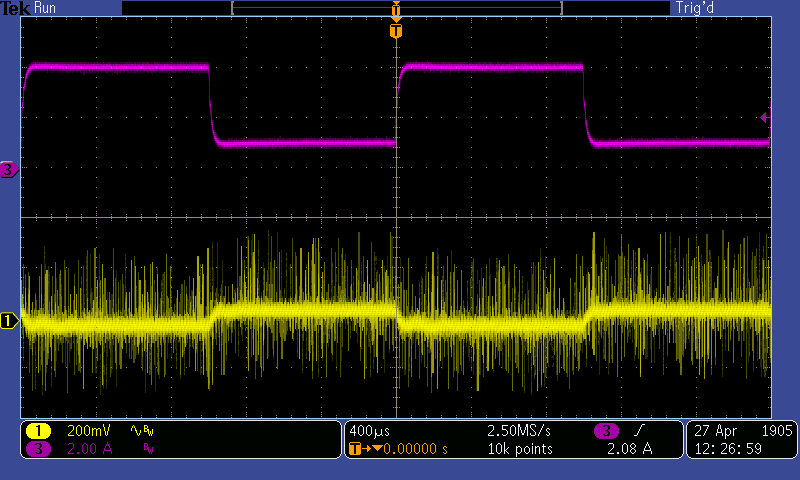Click the 2.00 A channel 3 scale value

pos(89,449)
